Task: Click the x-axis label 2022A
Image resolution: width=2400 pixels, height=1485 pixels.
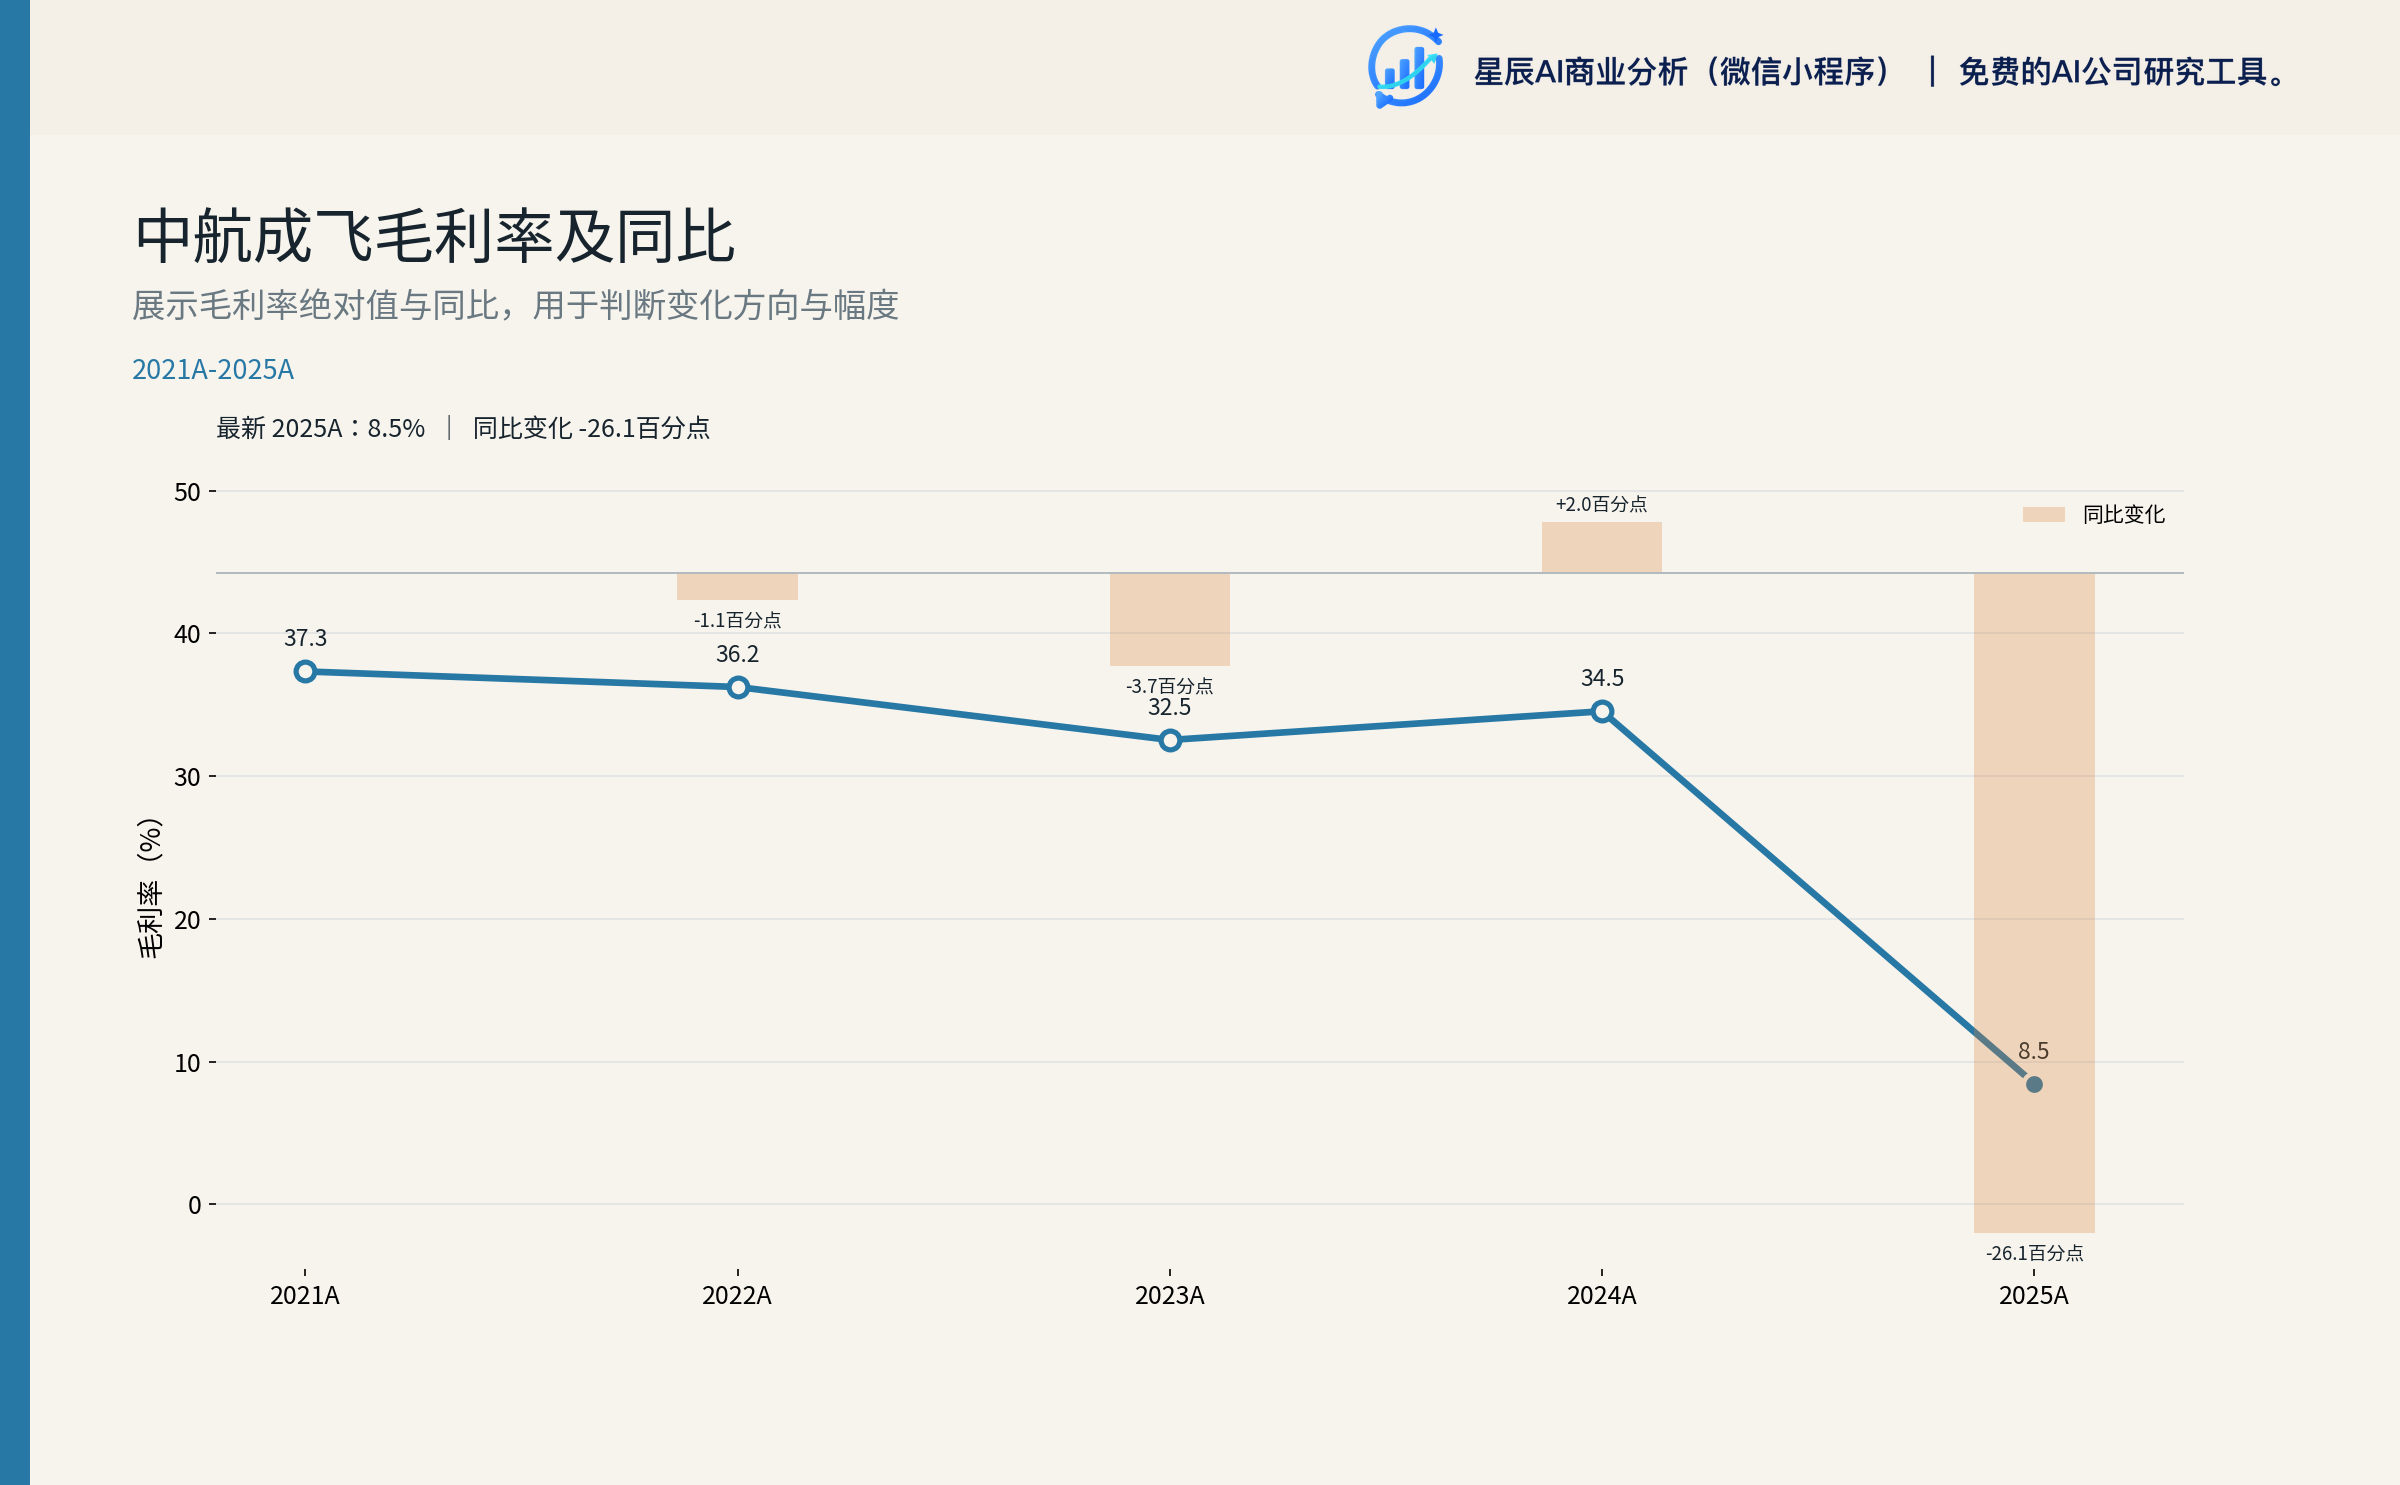Action: pyautogui.click(x=737, y=1296)
